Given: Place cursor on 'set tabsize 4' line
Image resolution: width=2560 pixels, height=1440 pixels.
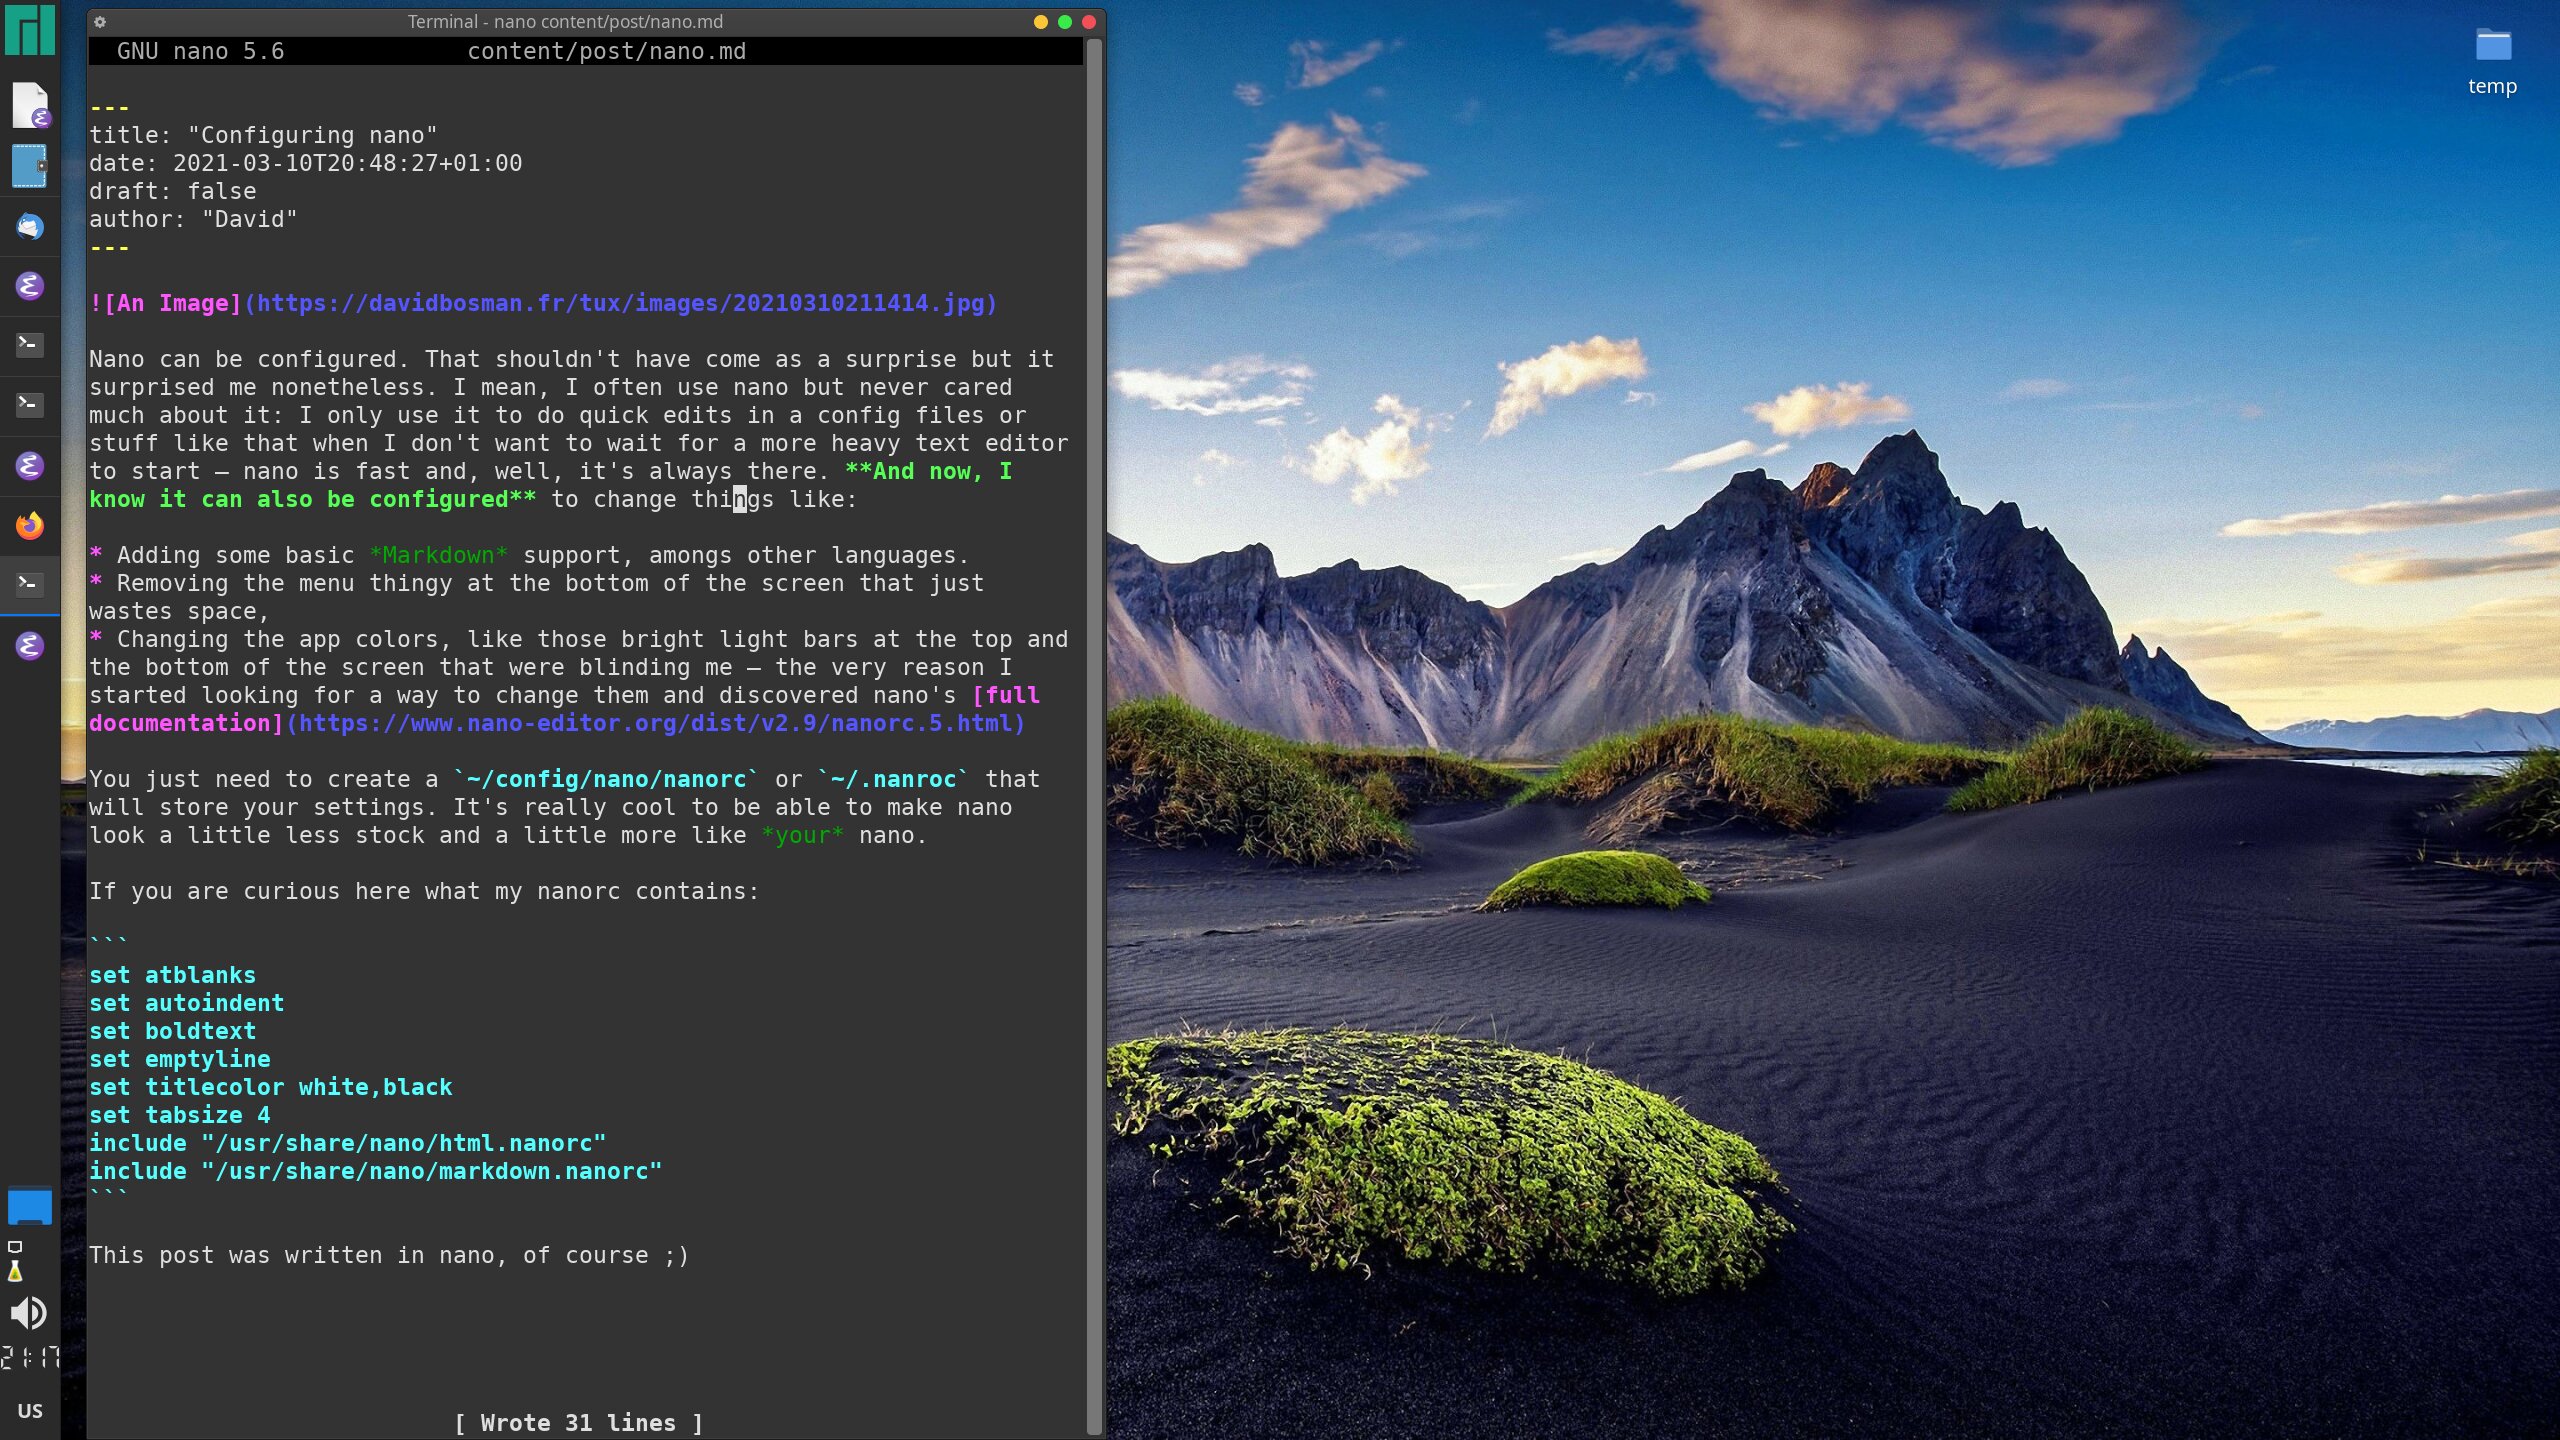Looking at the screenshot, I should pos(180,1115).
